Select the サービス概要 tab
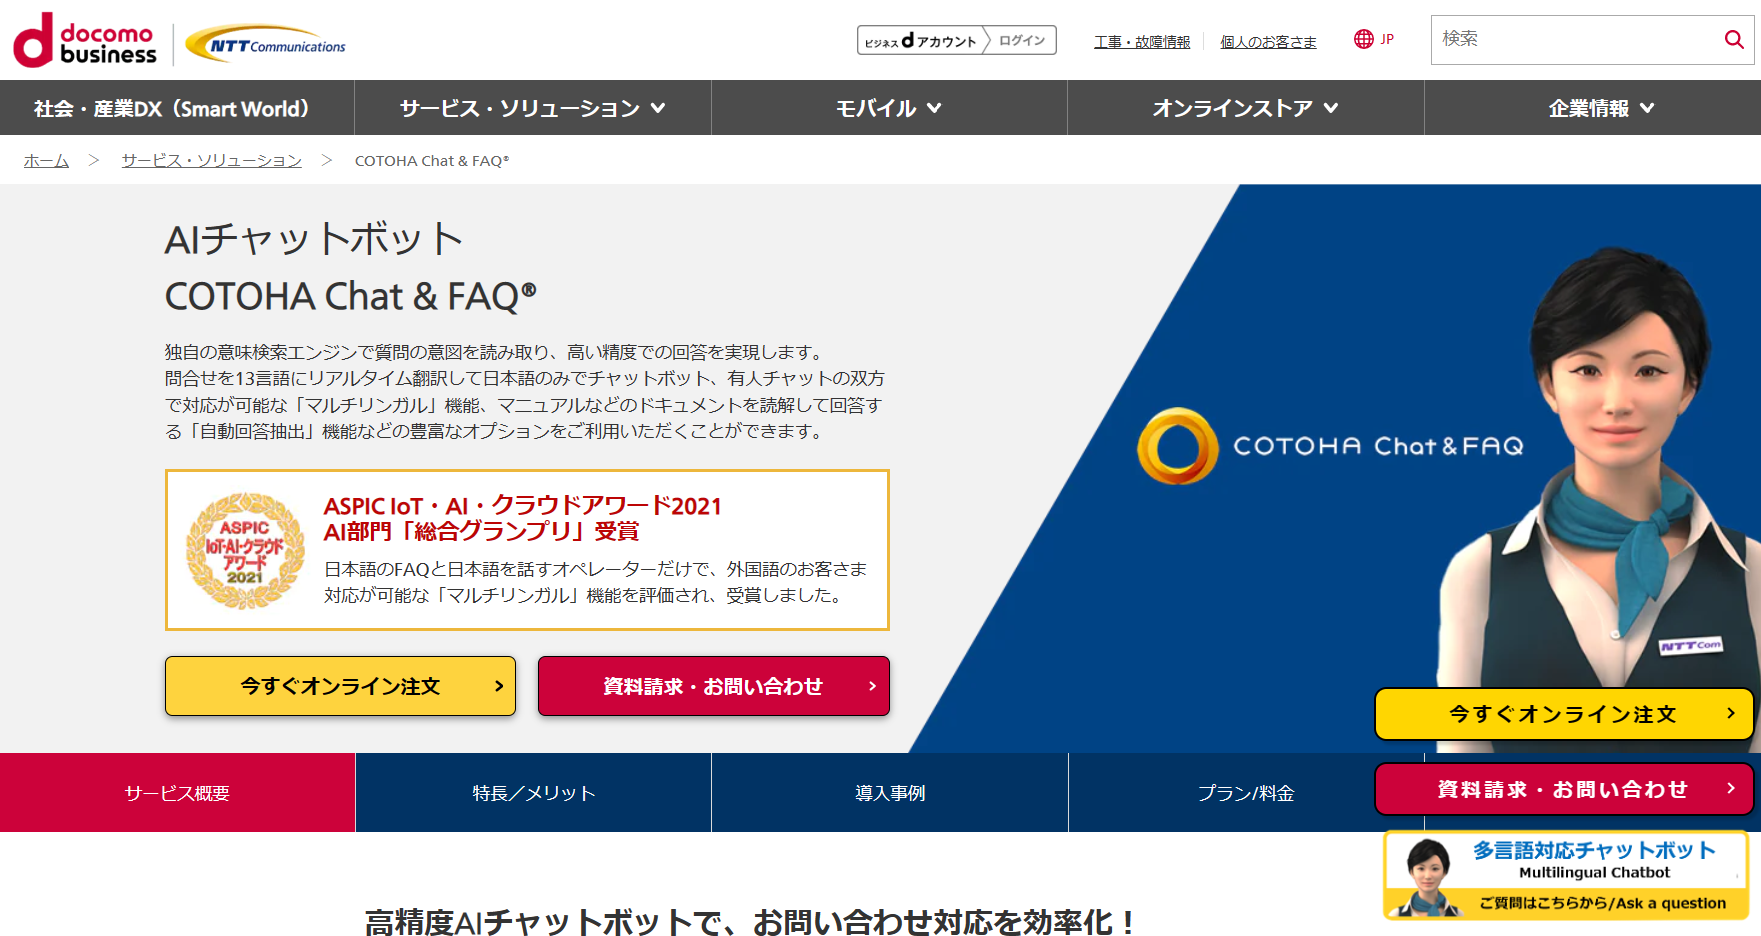The width and height of the screenshot is (1761, 936). (177, 793)
